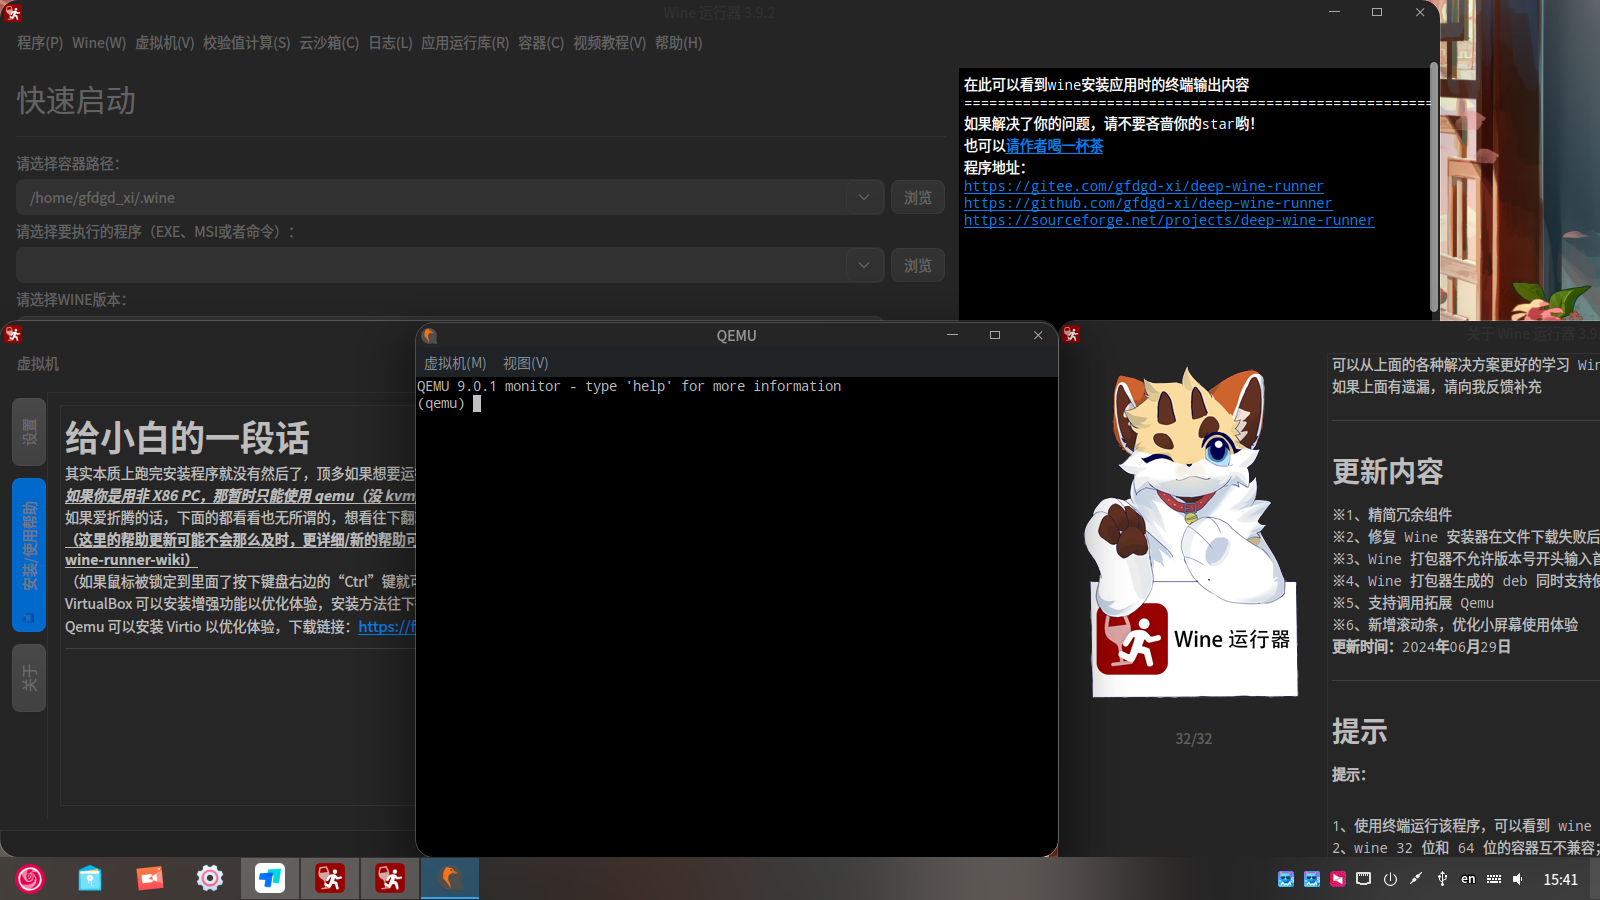Click the 32/32 image counter text
The image size is (1600, 900).
coord(1193,739)
